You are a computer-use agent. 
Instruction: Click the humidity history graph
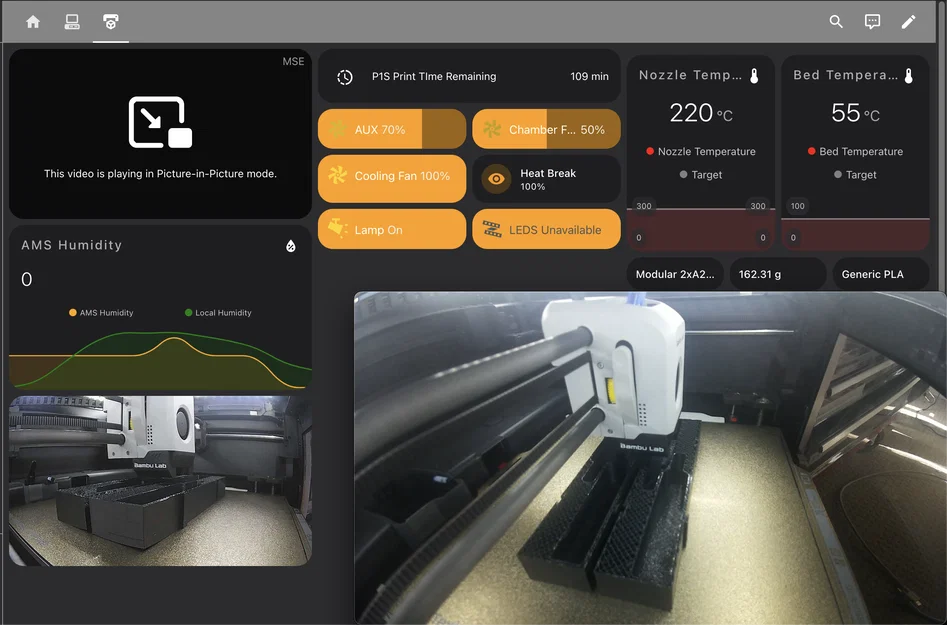pyautogui.click(x=160, y=359)
